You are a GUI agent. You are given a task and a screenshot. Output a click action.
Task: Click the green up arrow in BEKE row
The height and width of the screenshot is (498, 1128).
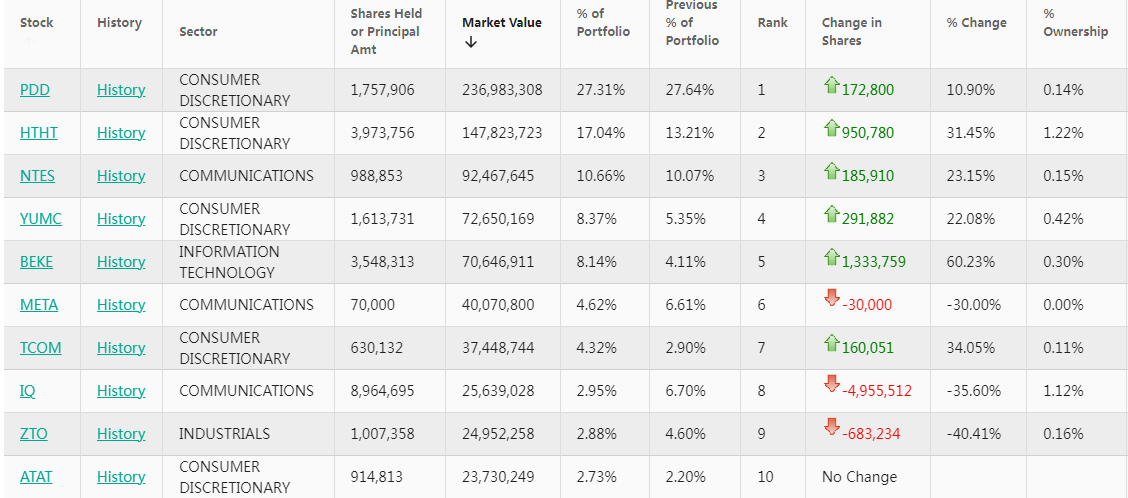coord(831,259)
